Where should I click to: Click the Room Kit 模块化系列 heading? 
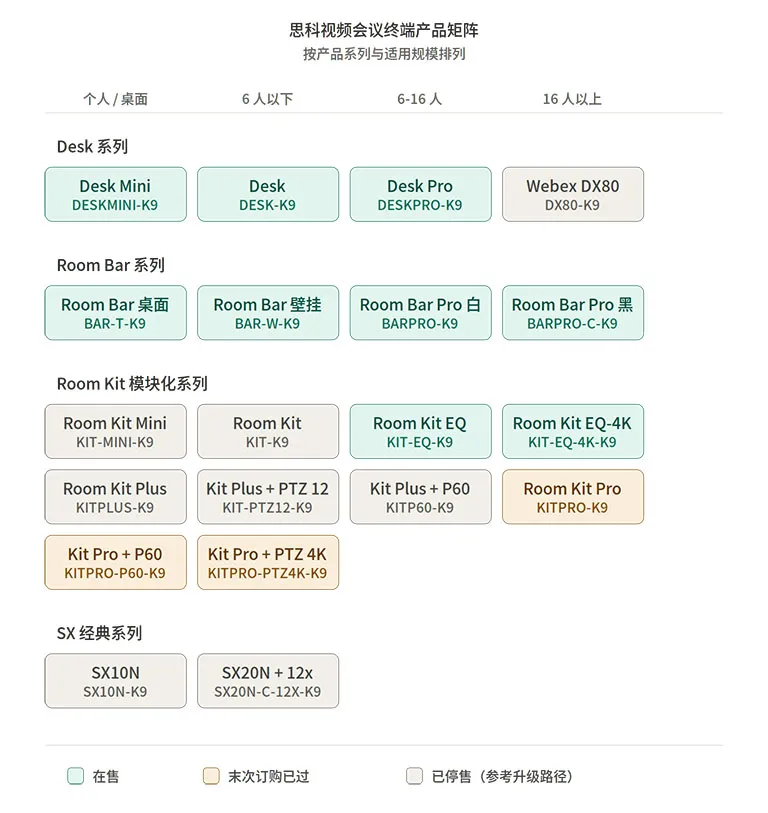pos(132,384)
